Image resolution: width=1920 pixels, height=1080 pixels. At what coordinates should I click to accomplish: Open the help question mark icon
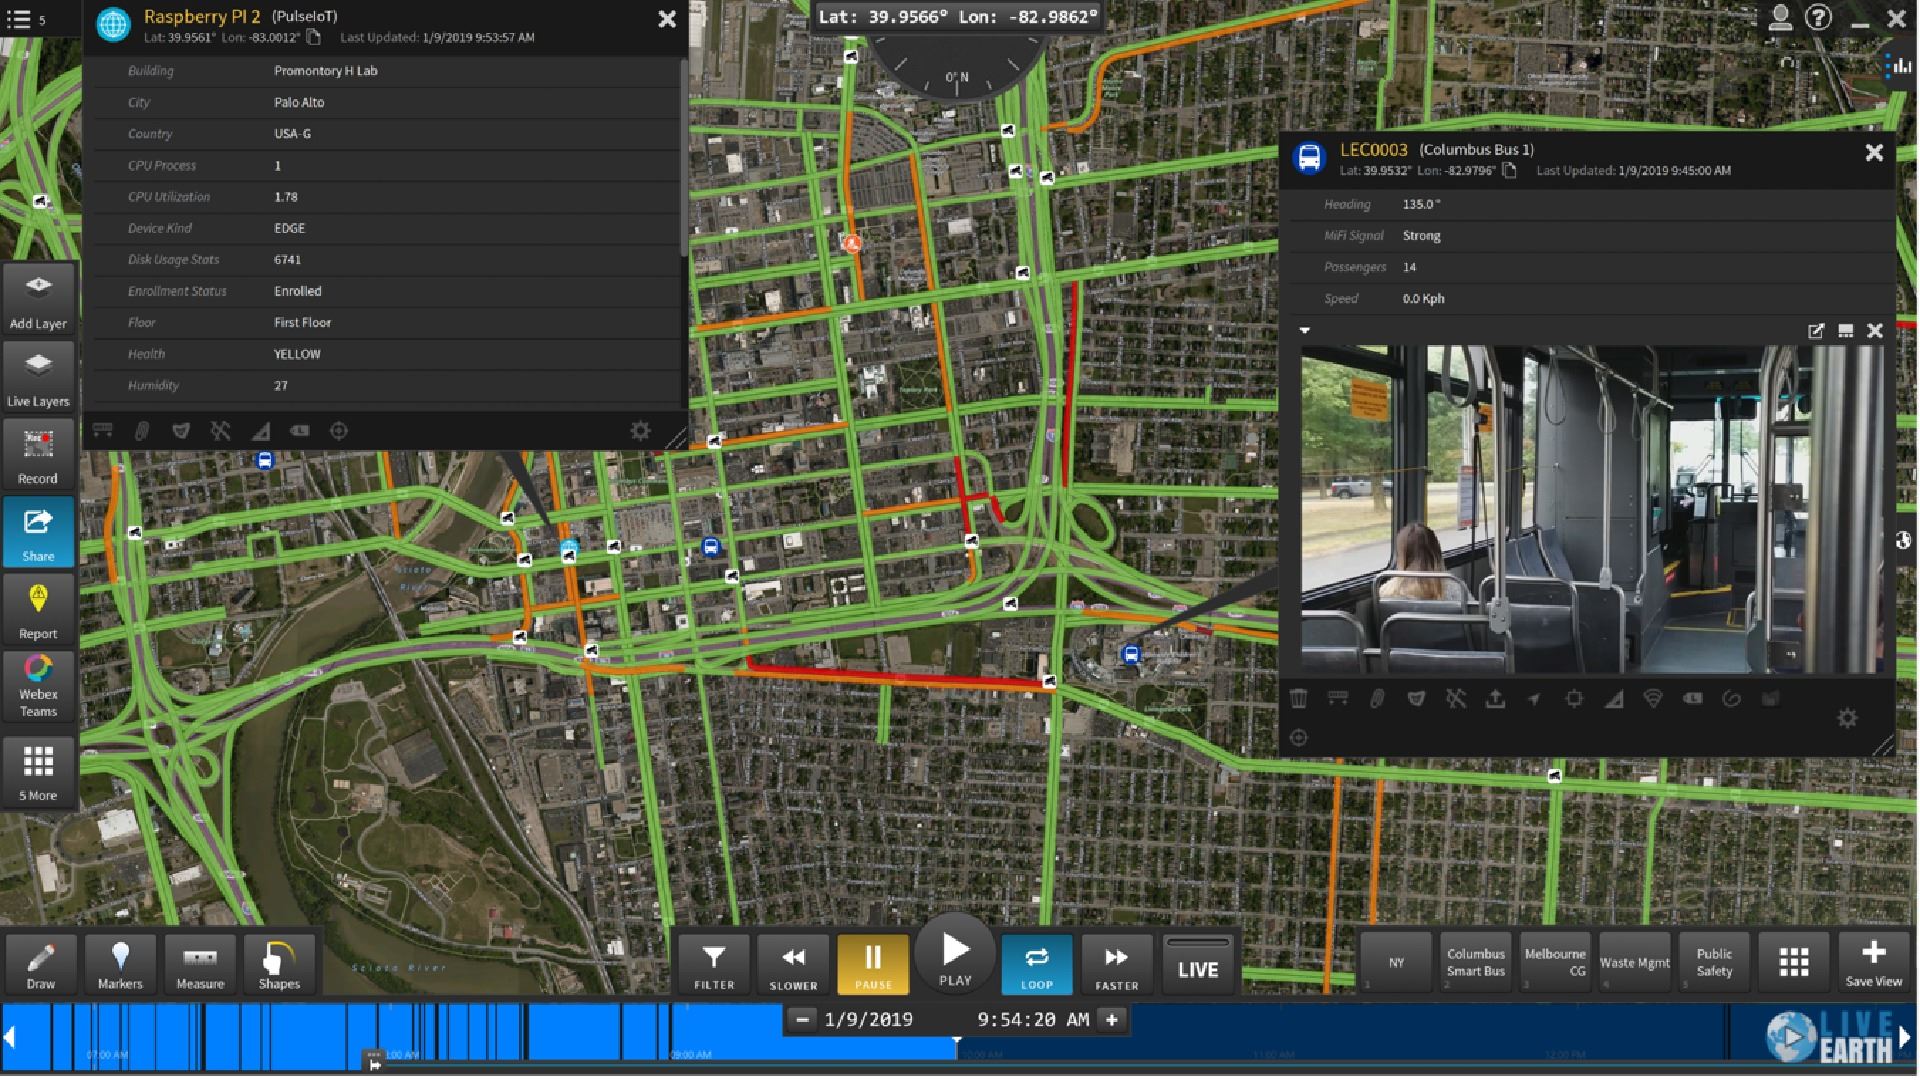[x=1819, y=18]
